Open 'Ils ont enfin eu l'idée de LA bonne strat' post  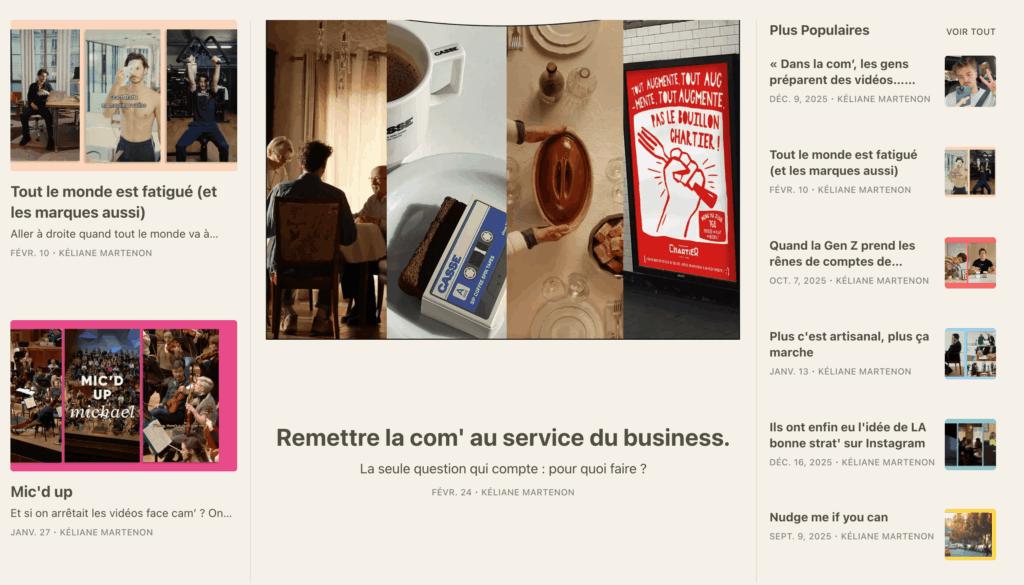848,435
